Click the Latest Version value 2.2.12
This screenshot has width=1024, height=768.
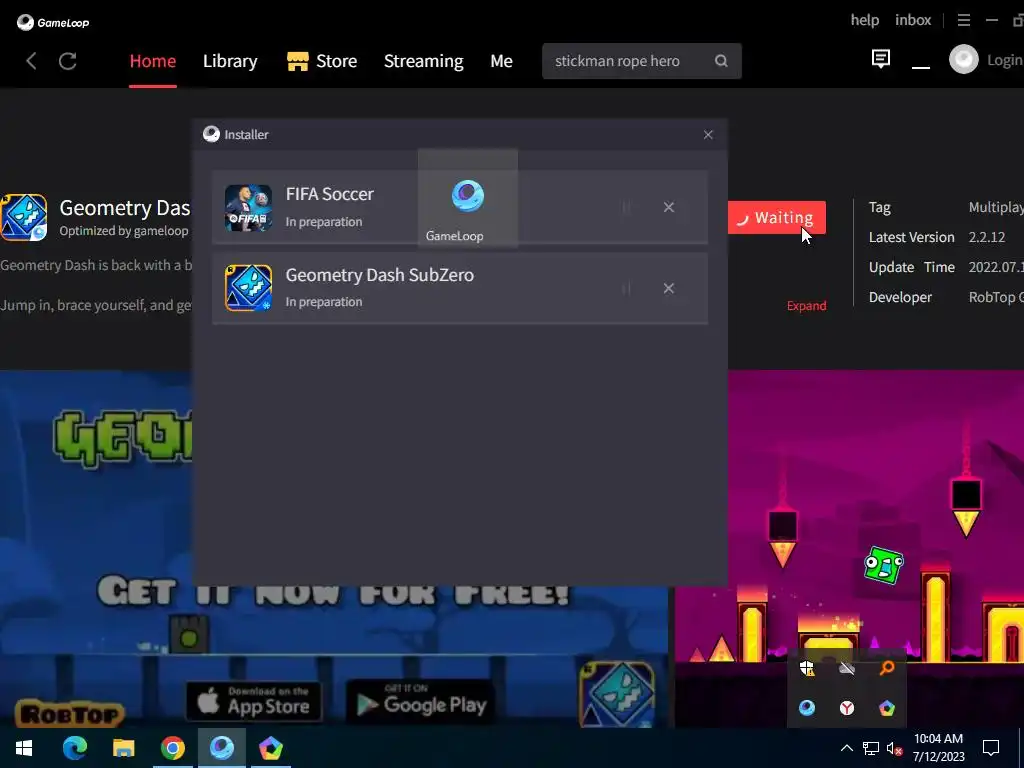(987, 237)
